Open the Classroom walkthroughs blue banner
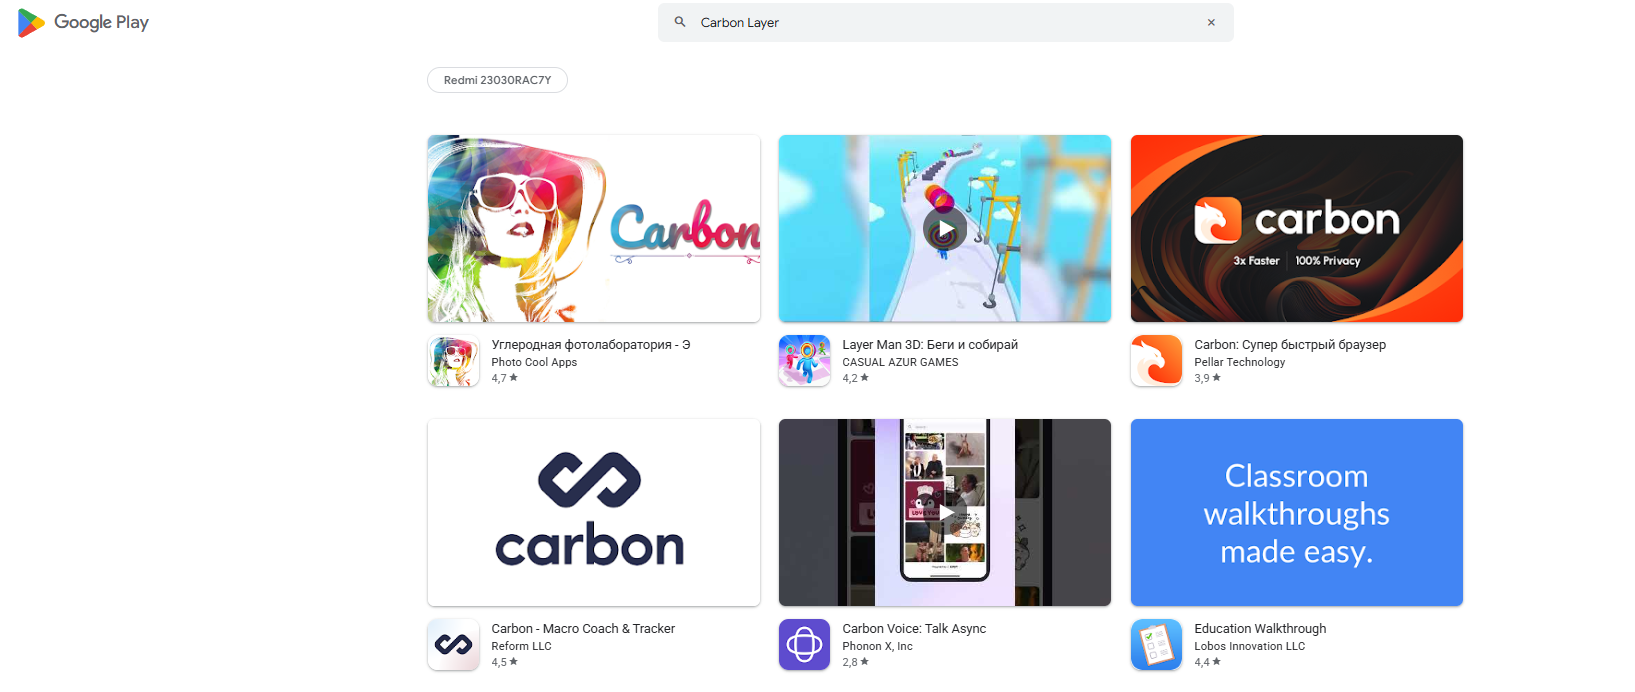1635x692 pixels. (1297, 512)
